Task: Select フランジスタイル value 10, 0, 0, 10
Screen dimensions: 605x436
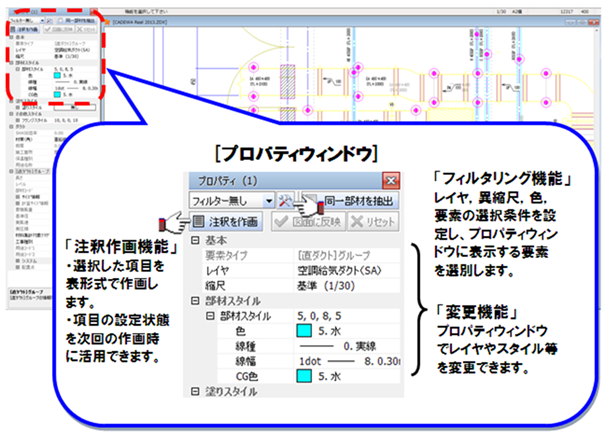Action: pyautogui.click(x=66, y=120)
